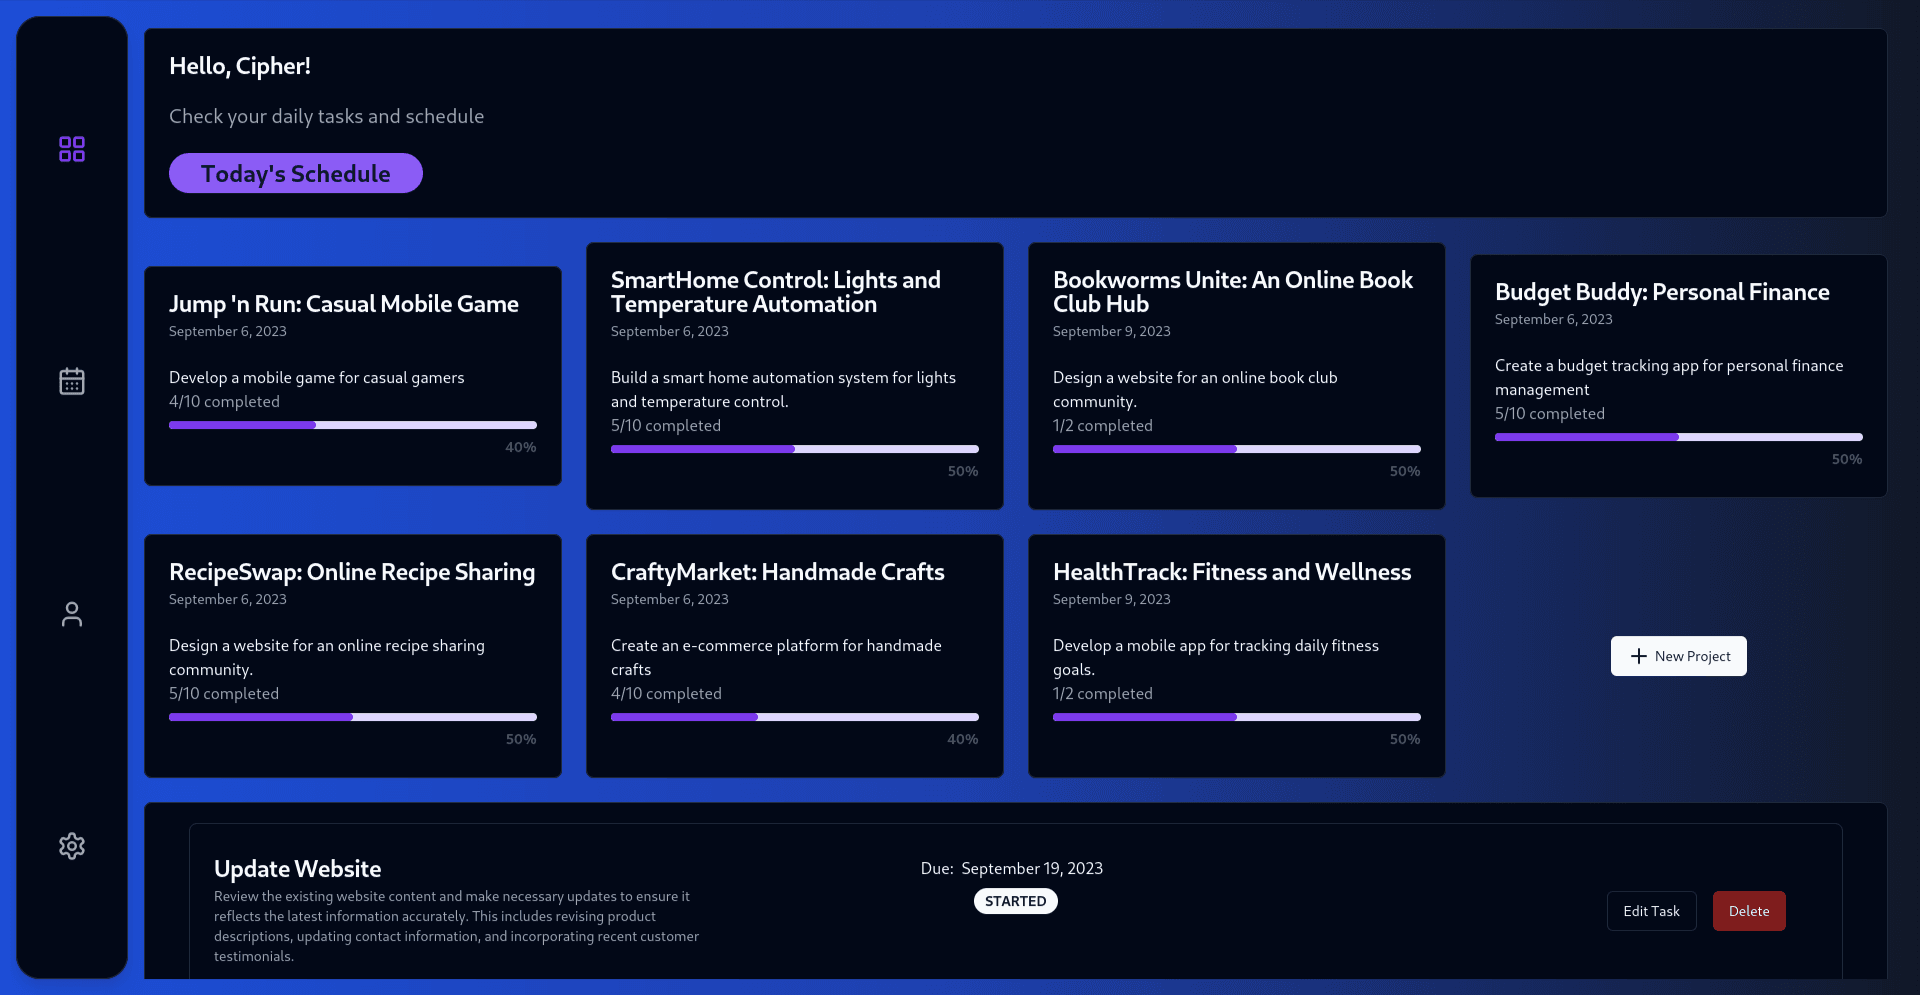
Task: Delete the Update Website task
Action: 1749,911
